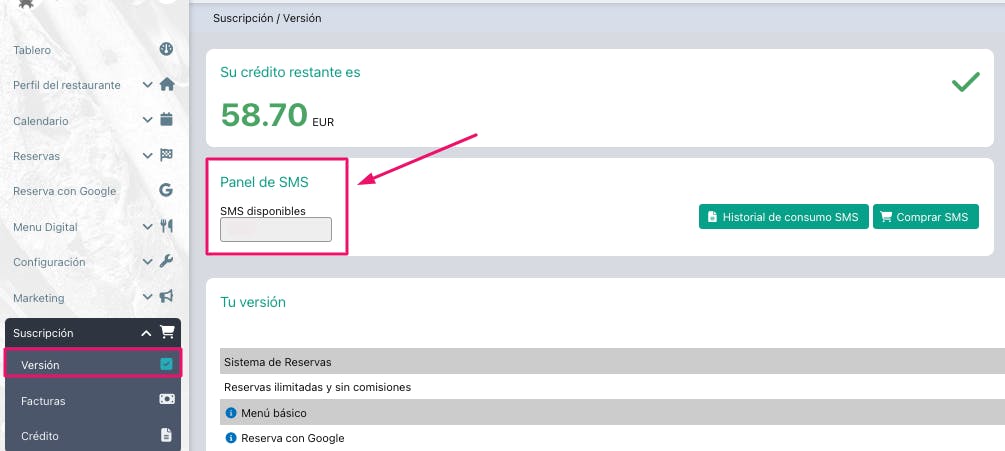Click the megaphone Marketing icon
Viewport: 1005px width, 451px height.
click(x=167, y=297)
